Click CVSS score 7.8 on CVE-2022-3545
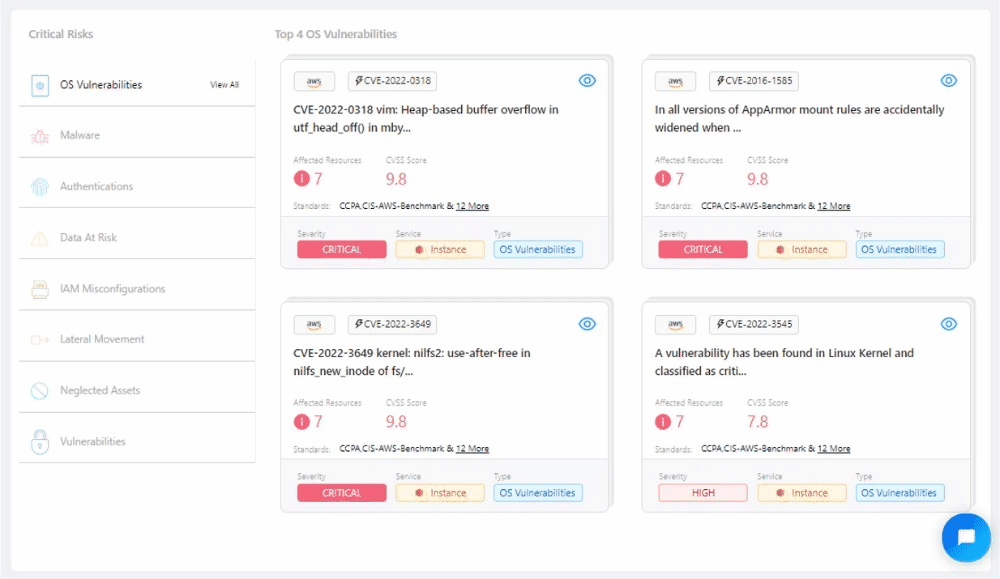 (x=758, y=421)
